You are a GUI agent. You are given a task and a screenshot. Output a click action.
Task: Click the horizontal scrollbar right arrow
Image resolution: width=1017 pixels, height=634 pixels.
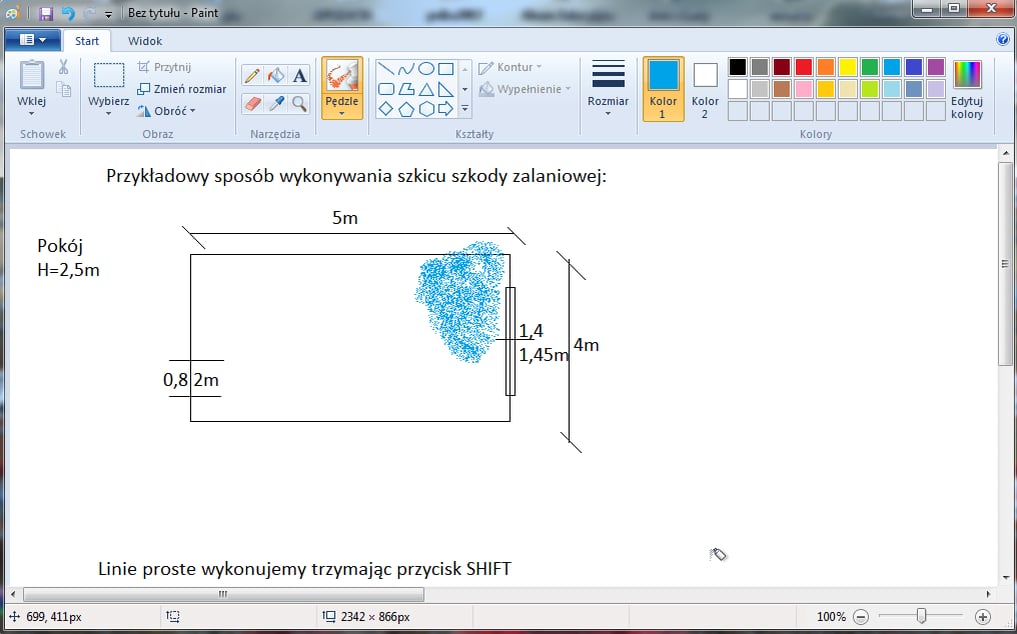[x=988, y=594]
